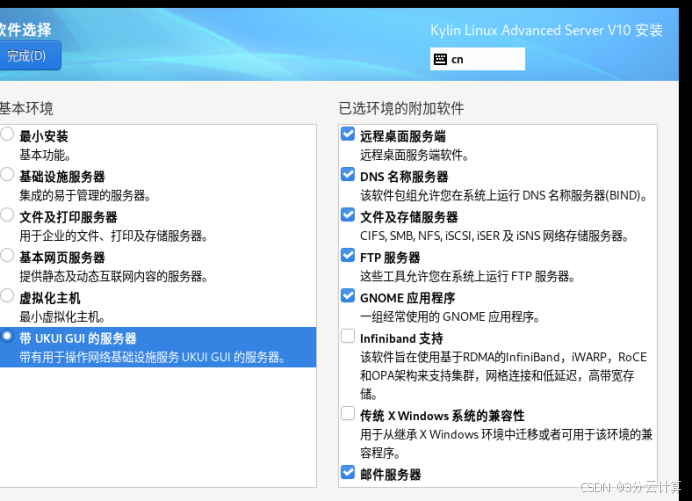Select the 文件及打印服务器 radio button
The height and width of the screenshot is (501, 692).
[x=7, y=215]
